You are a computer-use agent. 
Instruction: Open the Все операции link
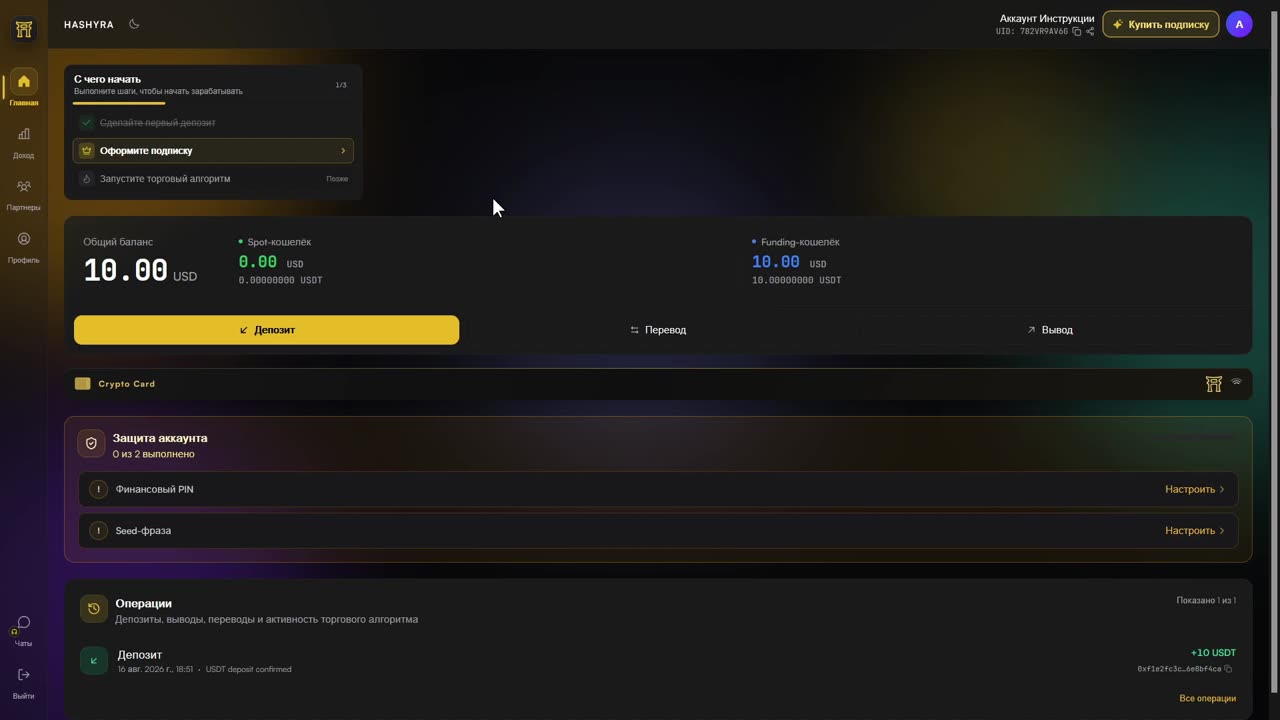[x=1207, y=698]
